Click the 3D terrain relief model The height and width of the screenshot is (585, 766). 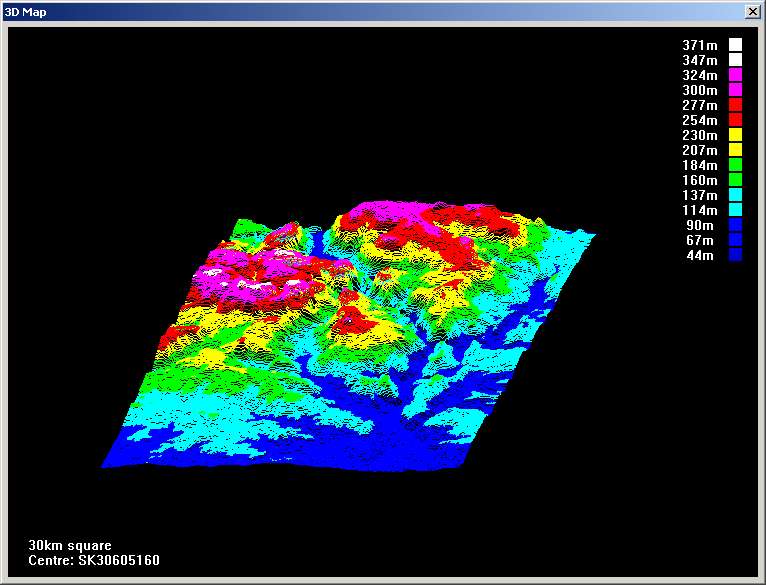[x=348, y=336]
